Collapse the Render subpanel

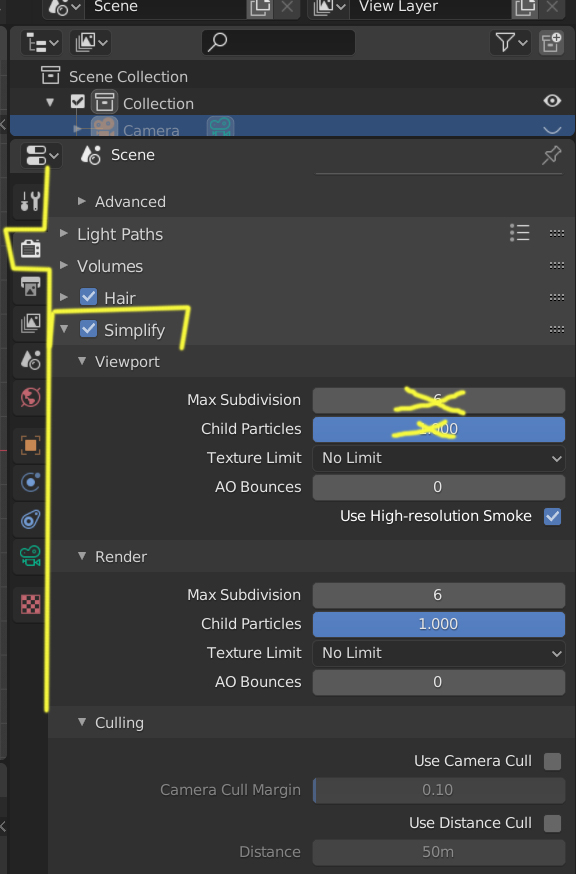(82, 556)
